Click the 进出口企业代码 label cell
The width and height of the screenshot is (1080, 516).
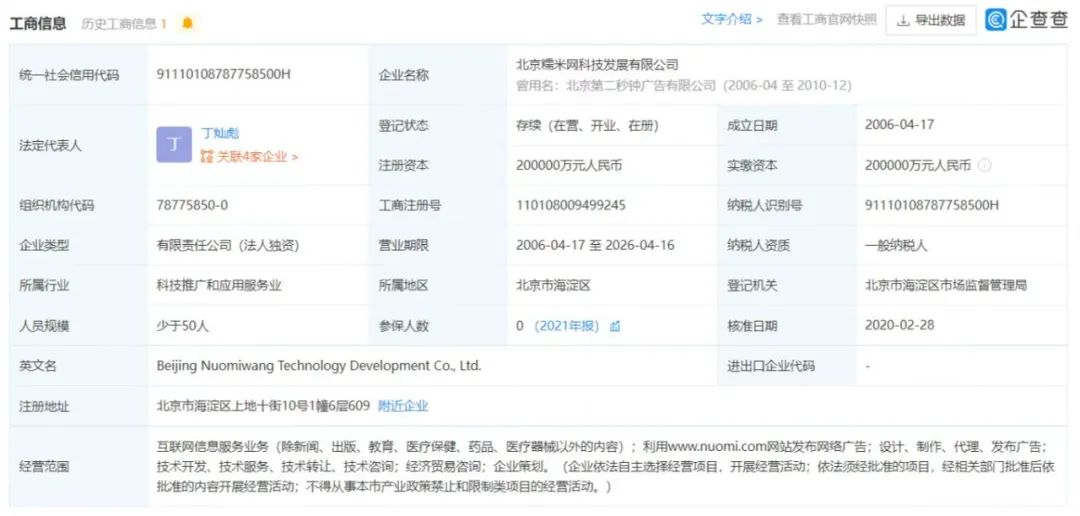point(787,366)
